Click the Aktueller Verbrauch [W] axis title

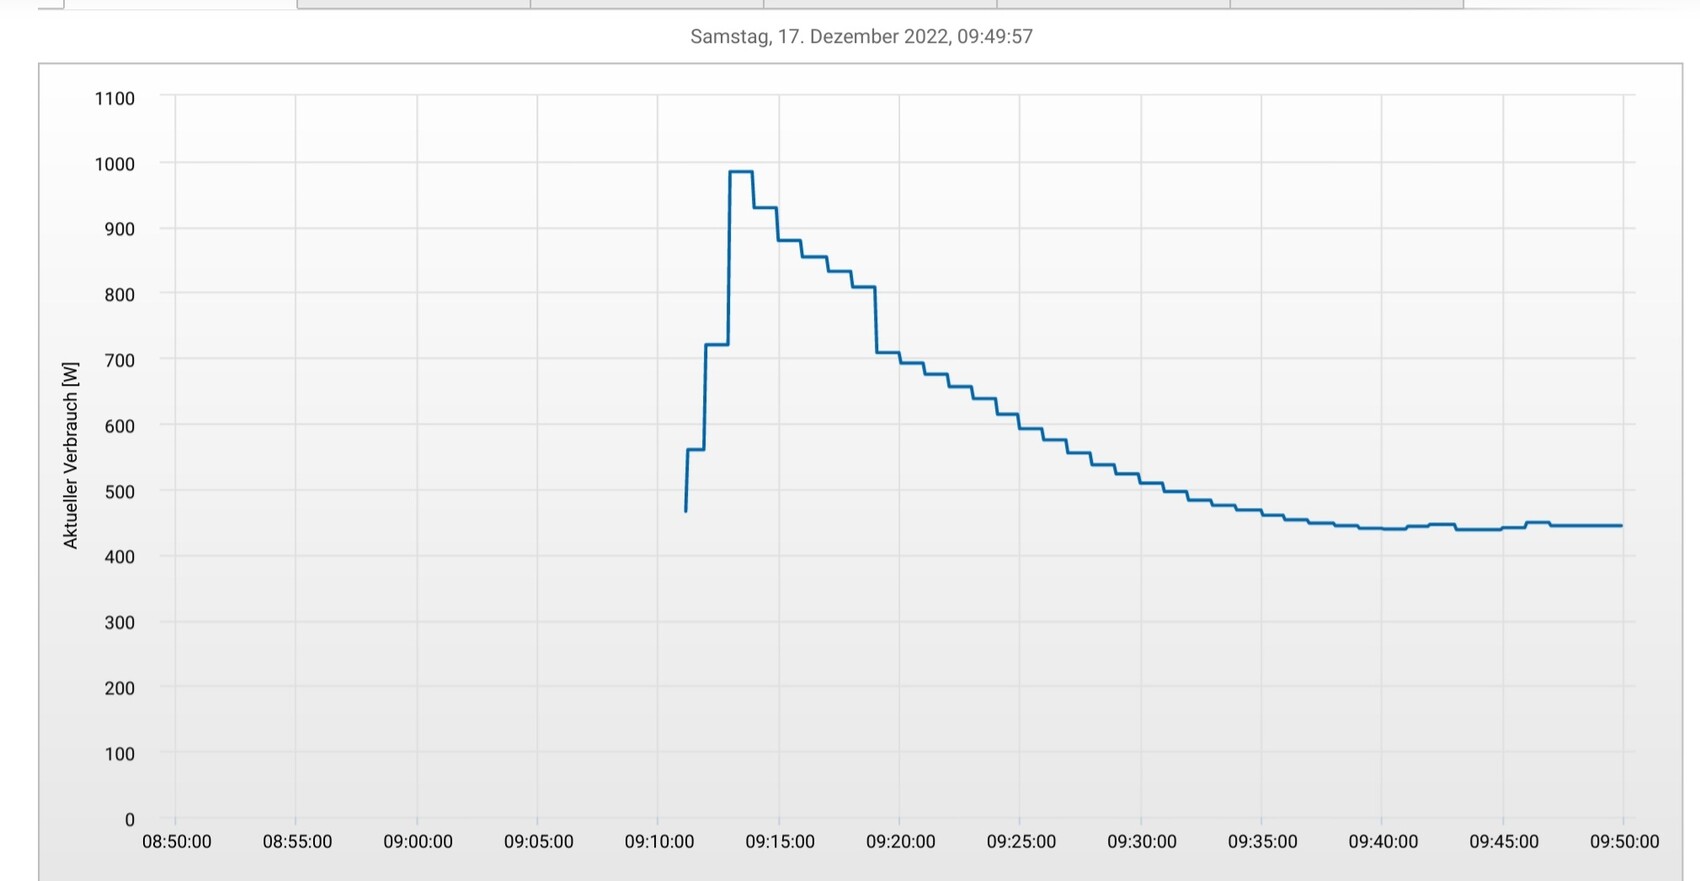70,455
